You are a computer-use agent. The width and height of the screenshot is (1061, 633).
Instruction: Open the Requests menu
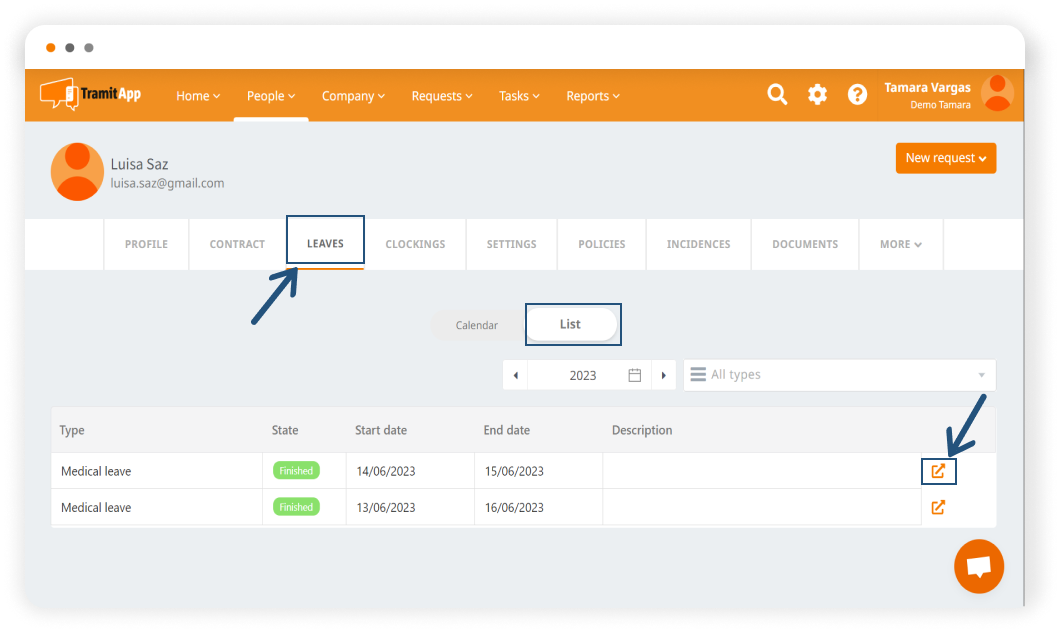point(442,96)
